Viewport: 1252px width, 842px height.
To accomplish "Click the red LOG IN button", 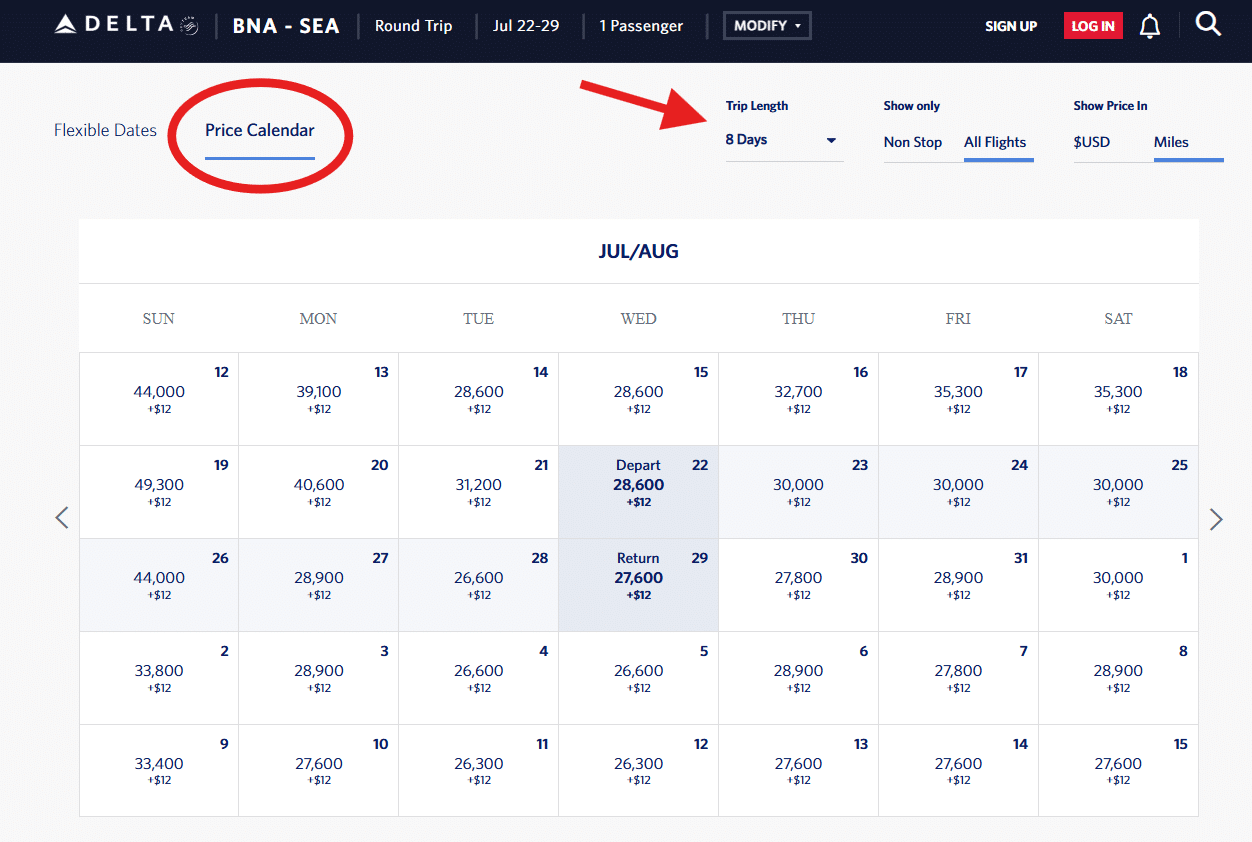I will (1093, 26).
